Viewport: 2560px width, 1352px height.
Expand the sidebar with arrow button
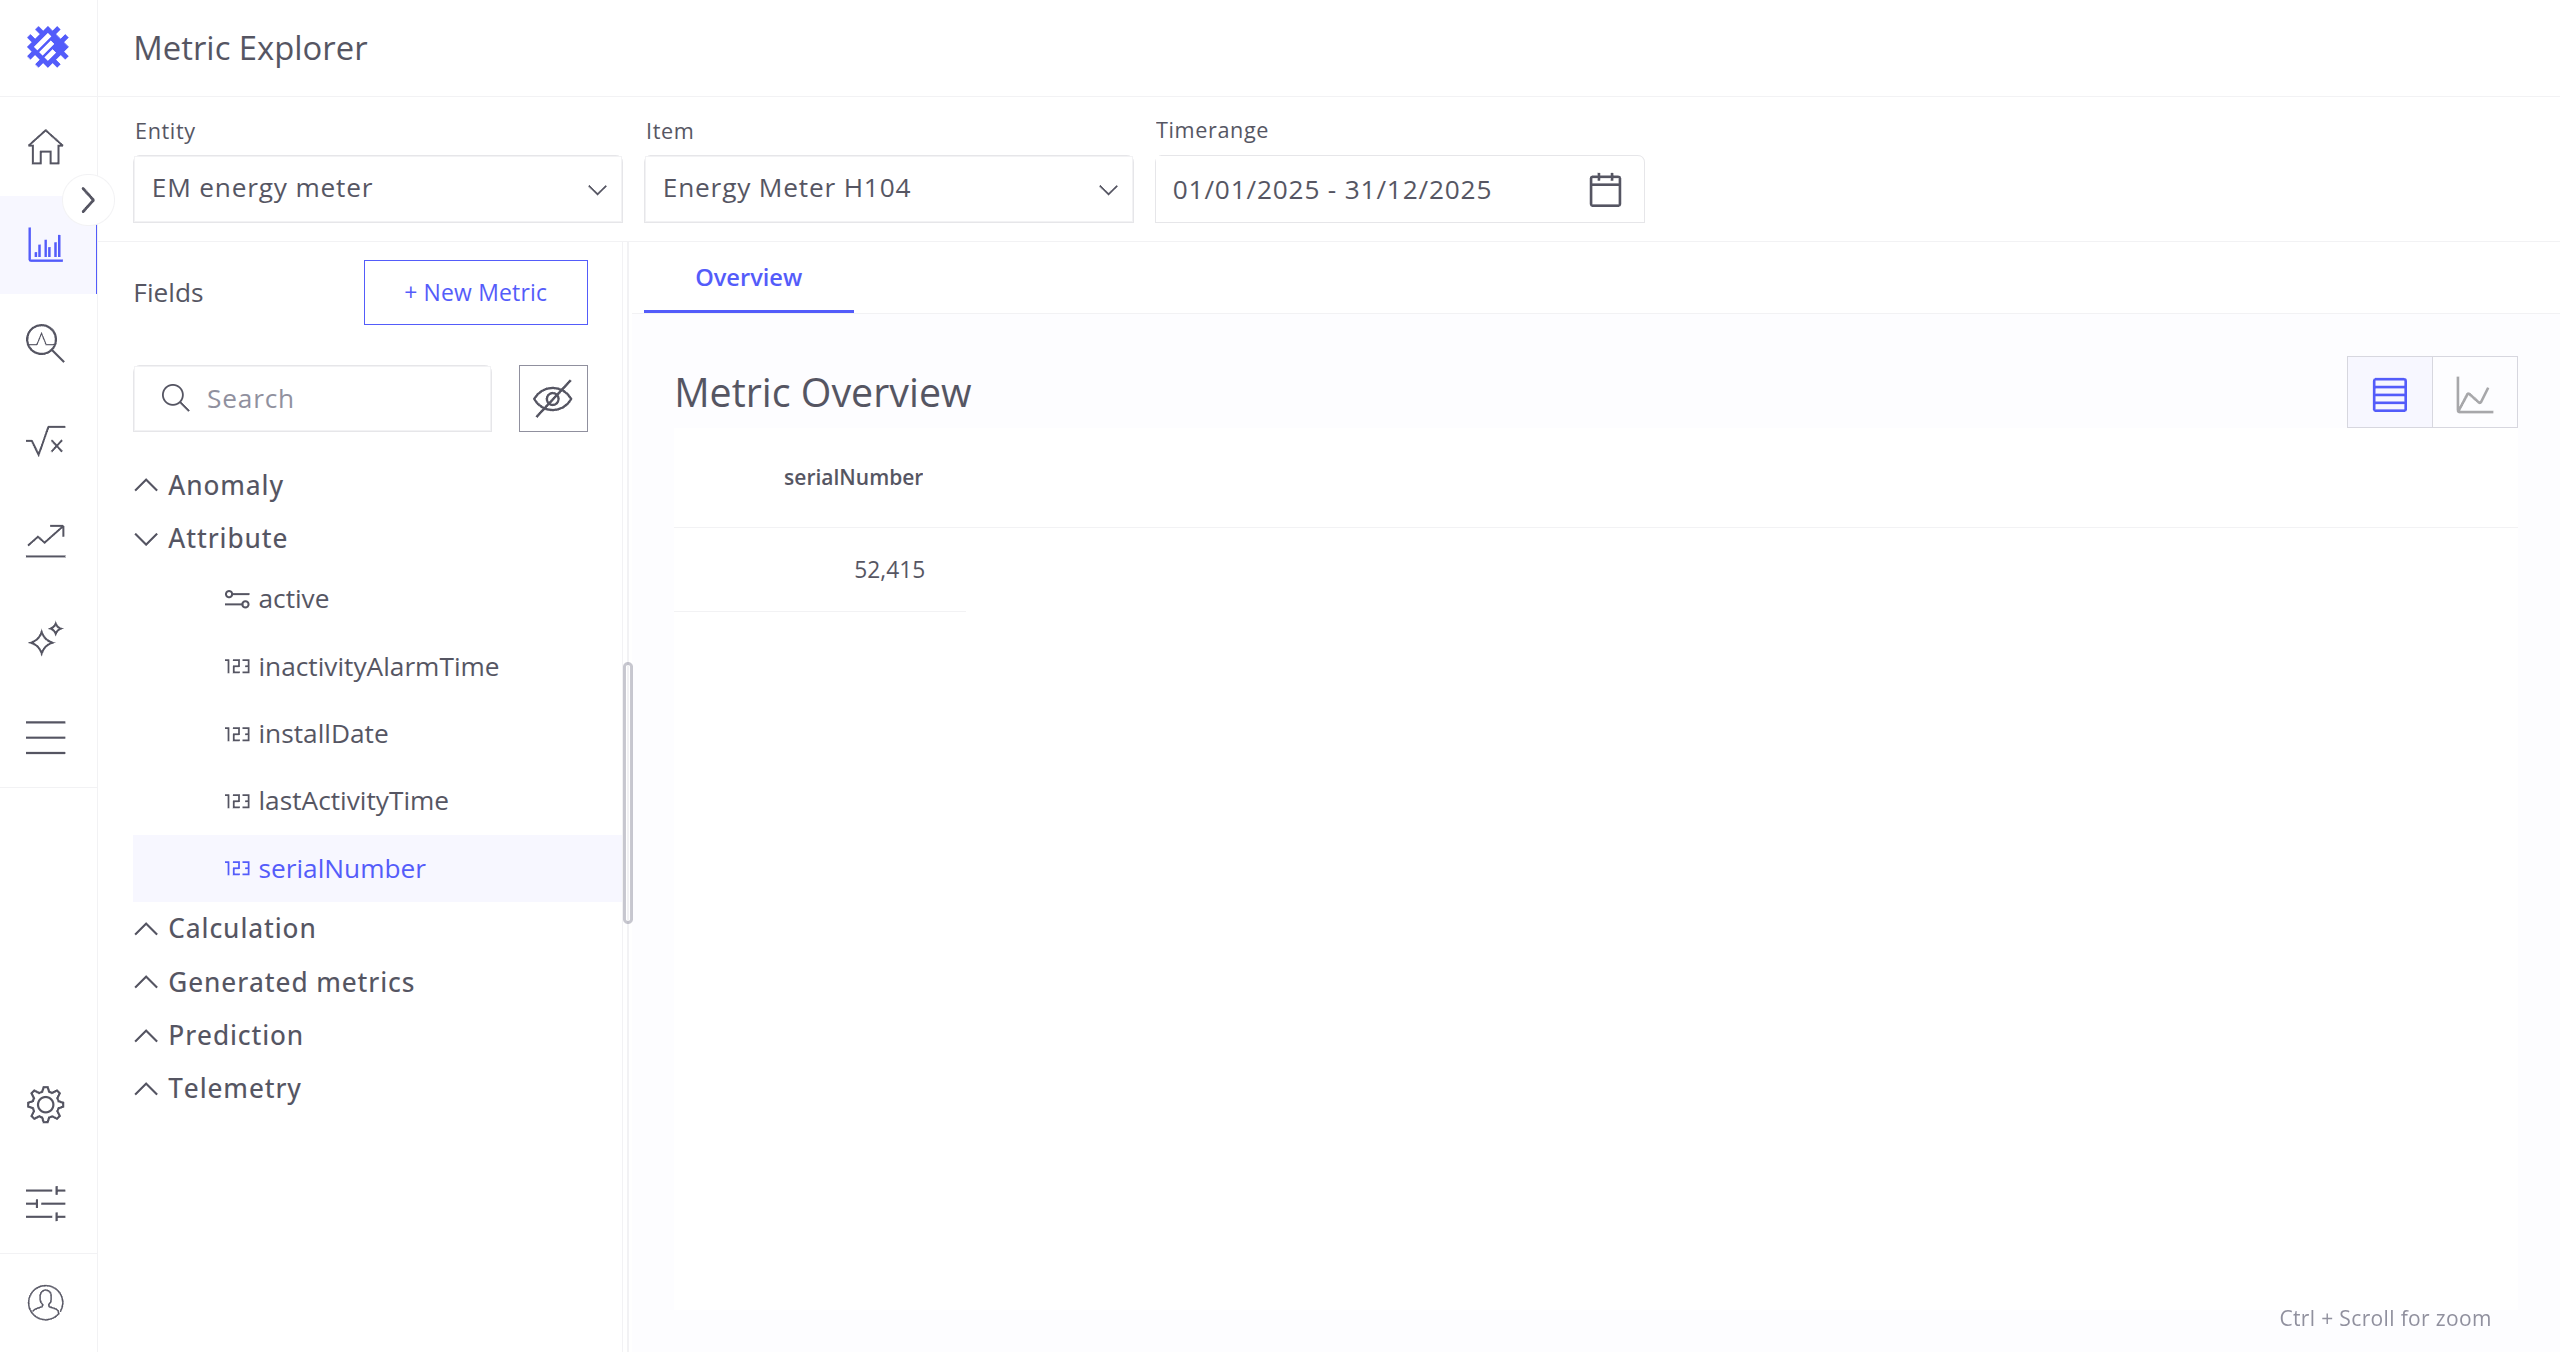[x=88, y=200]
